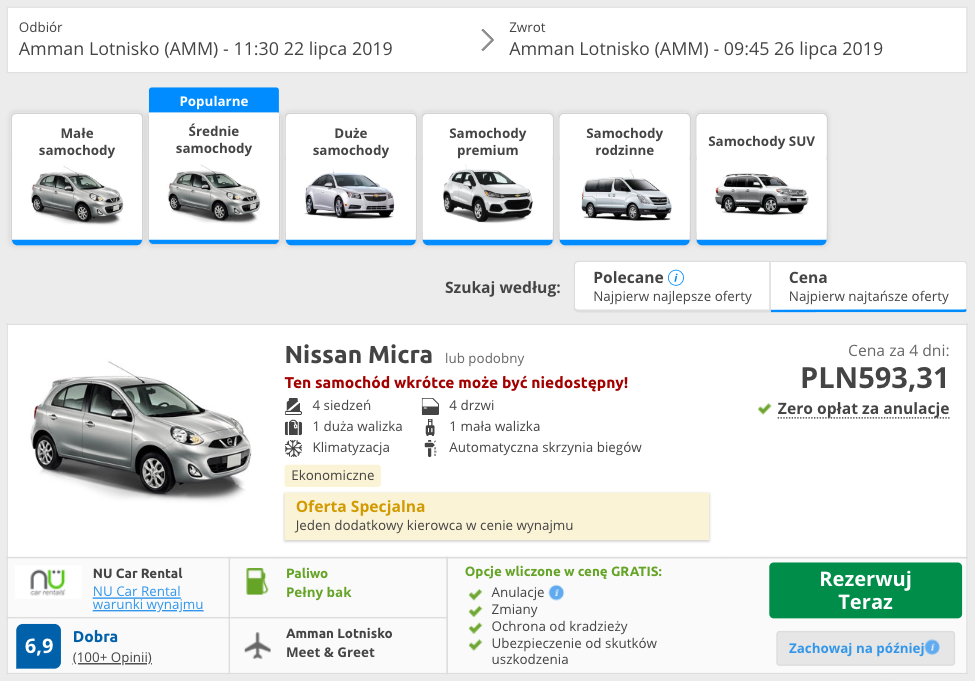Click the Anulacje info icon
The width and height of the screenshot is (975, 681).
click(x=557, y=593)
